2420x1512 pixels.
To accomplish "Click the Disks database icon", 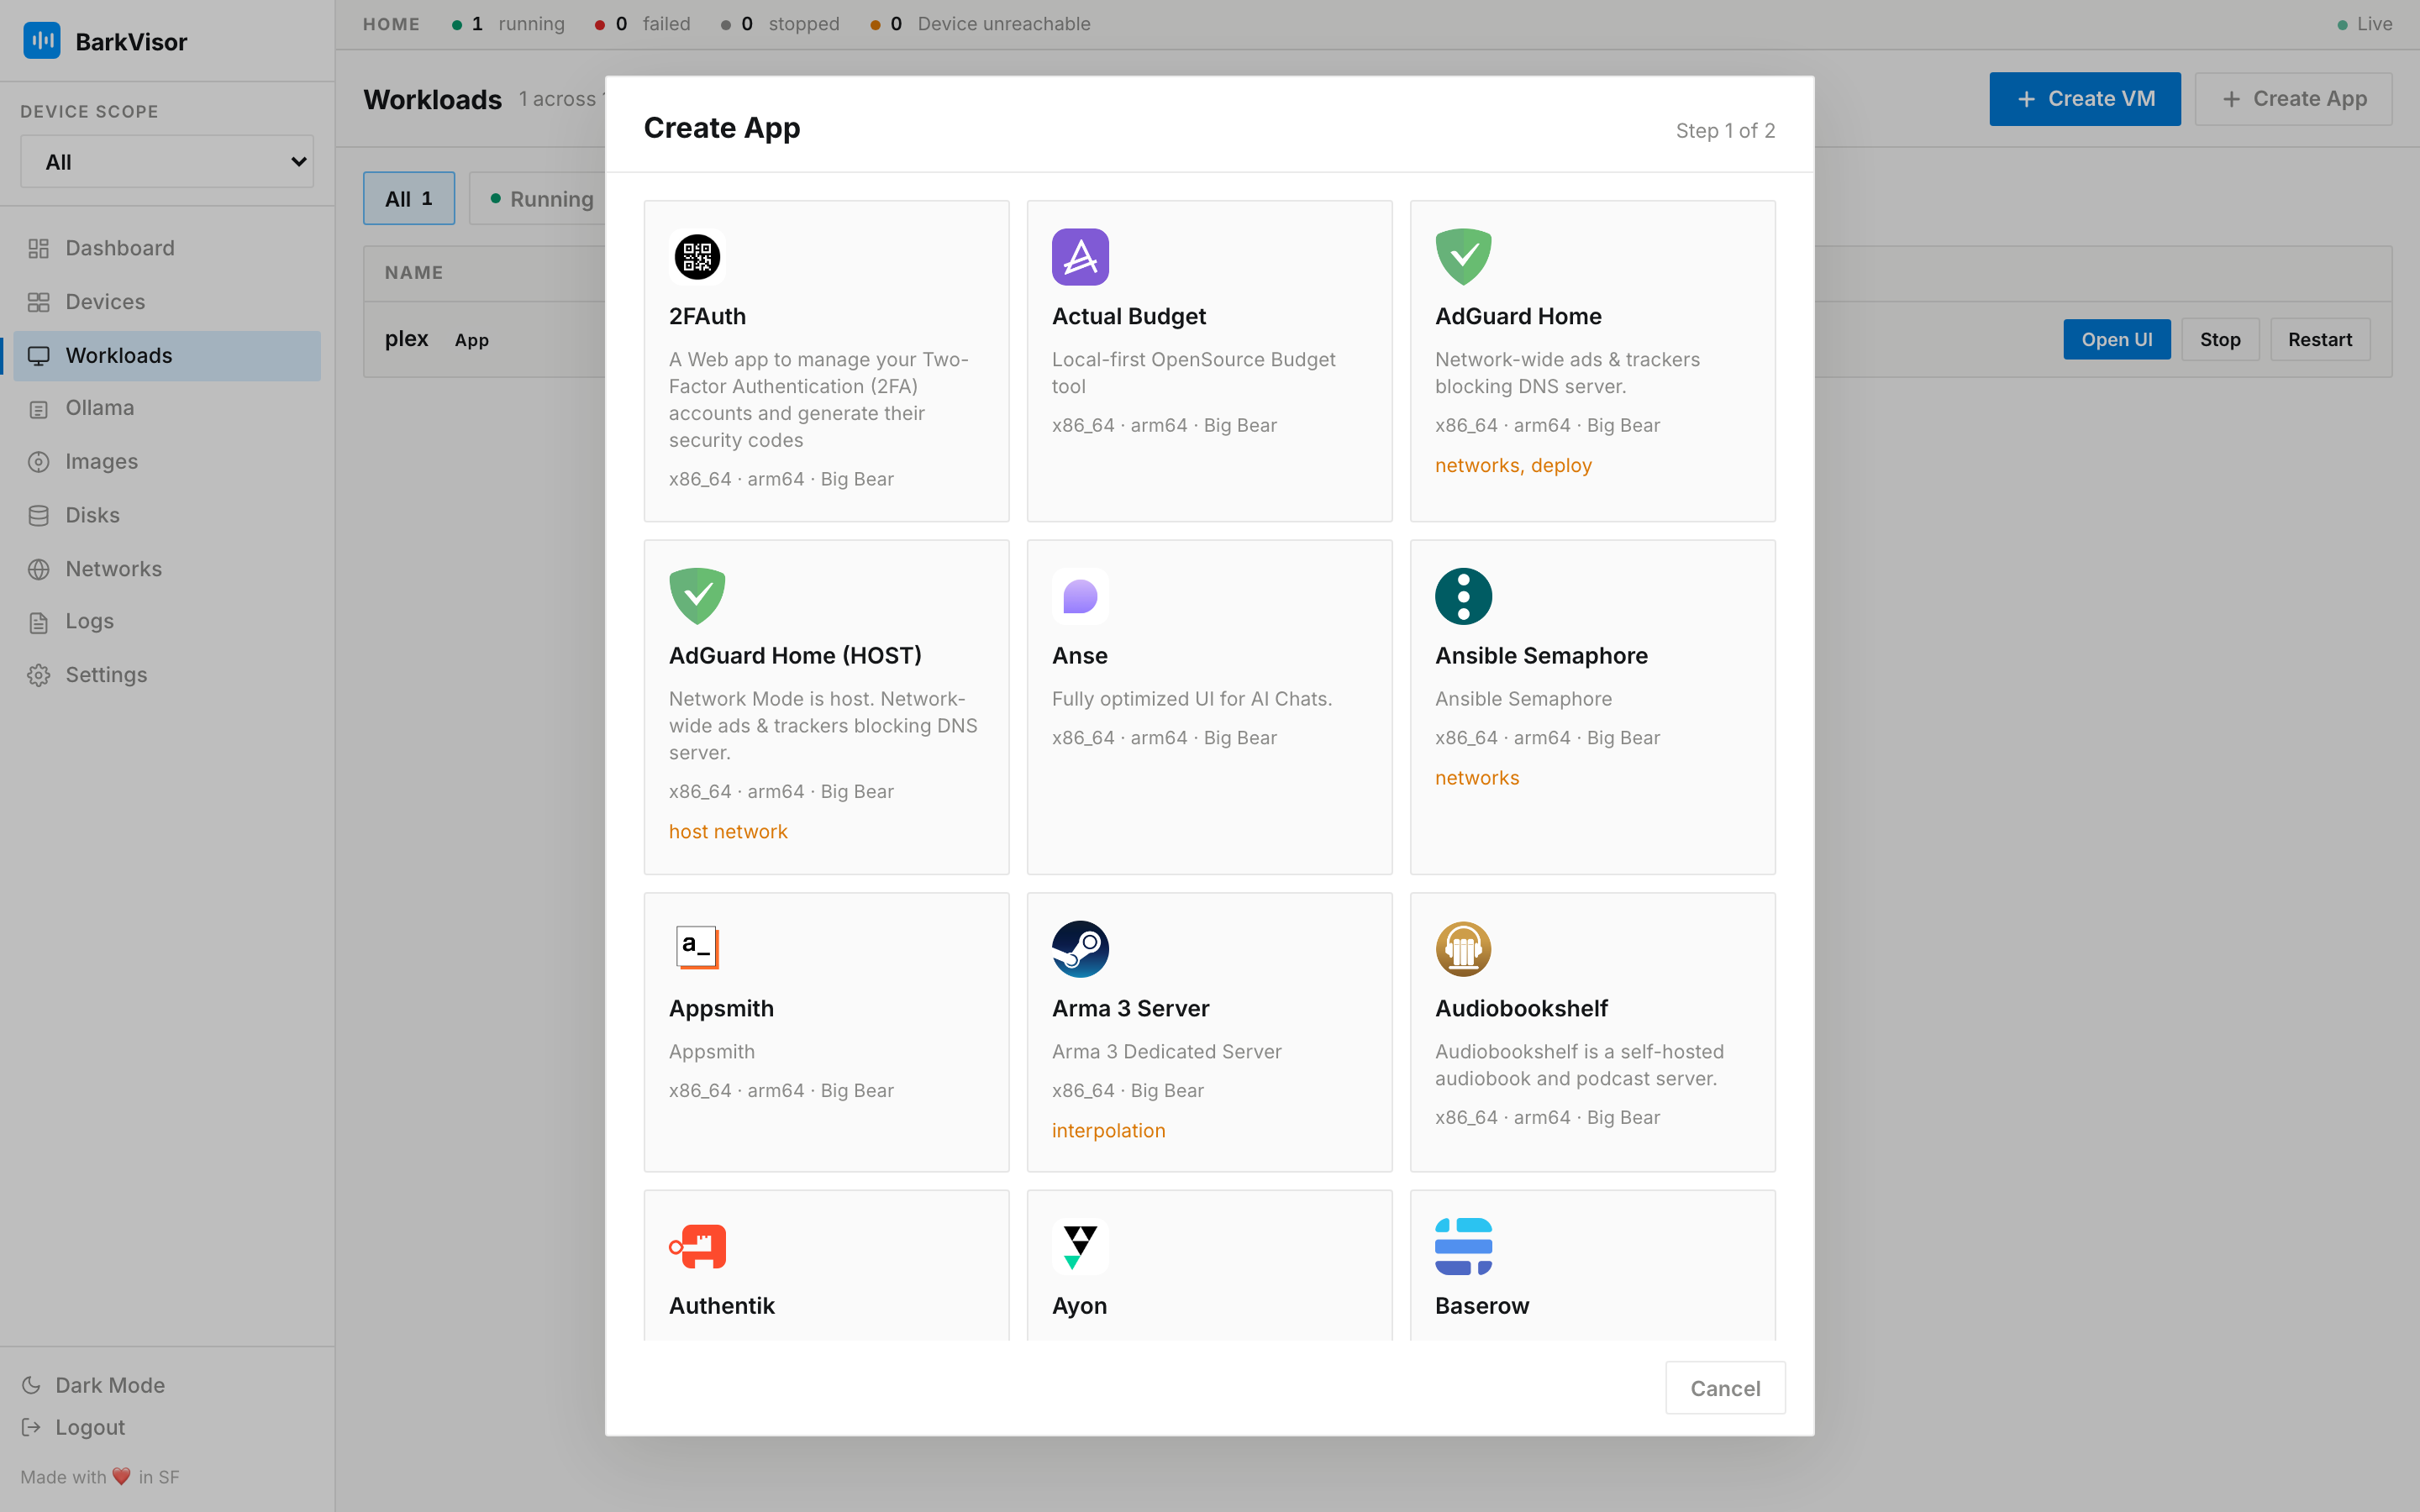I will pyautogui.click(x=39, y=516).
